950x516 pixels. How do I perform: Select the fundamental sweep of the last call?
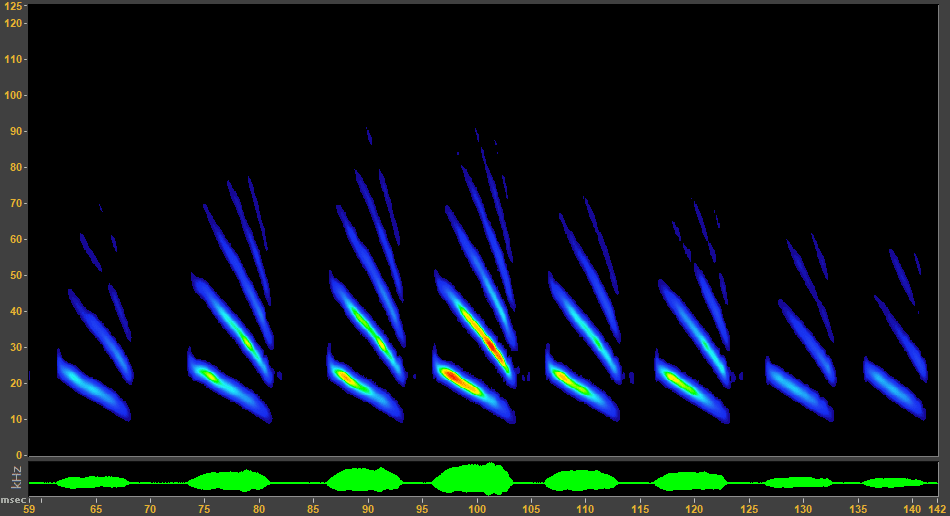pos(895,389)
